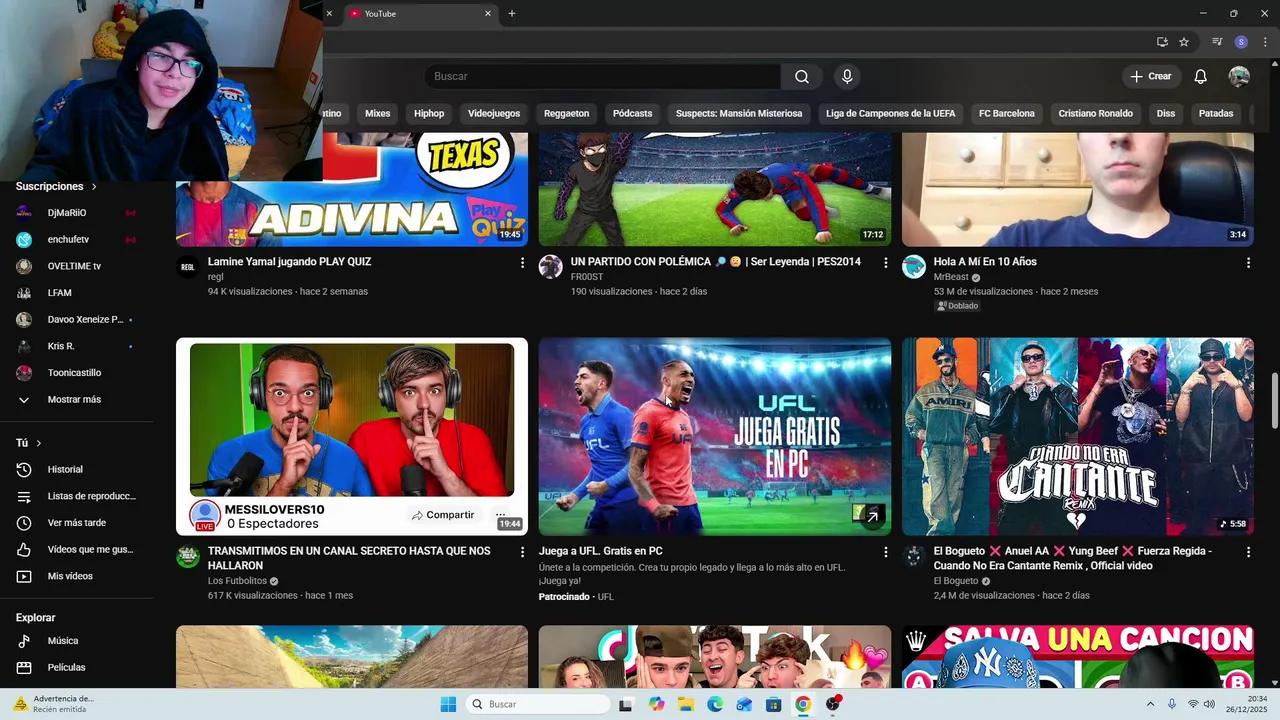Start voice search with microphone icon

pos(847,77)
